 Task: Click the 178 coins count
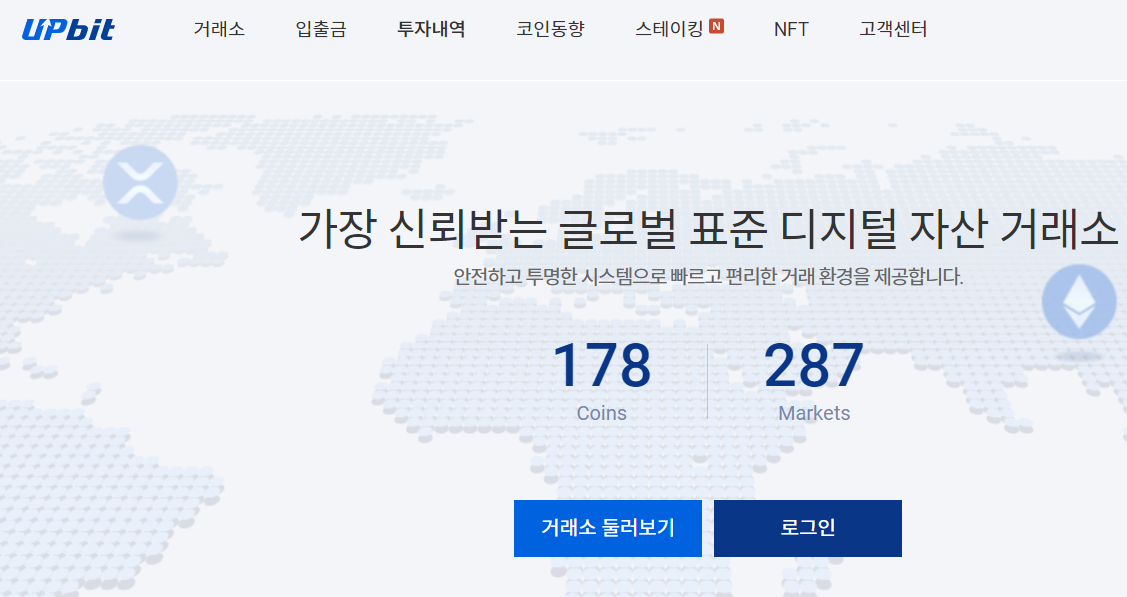(602, 366)
